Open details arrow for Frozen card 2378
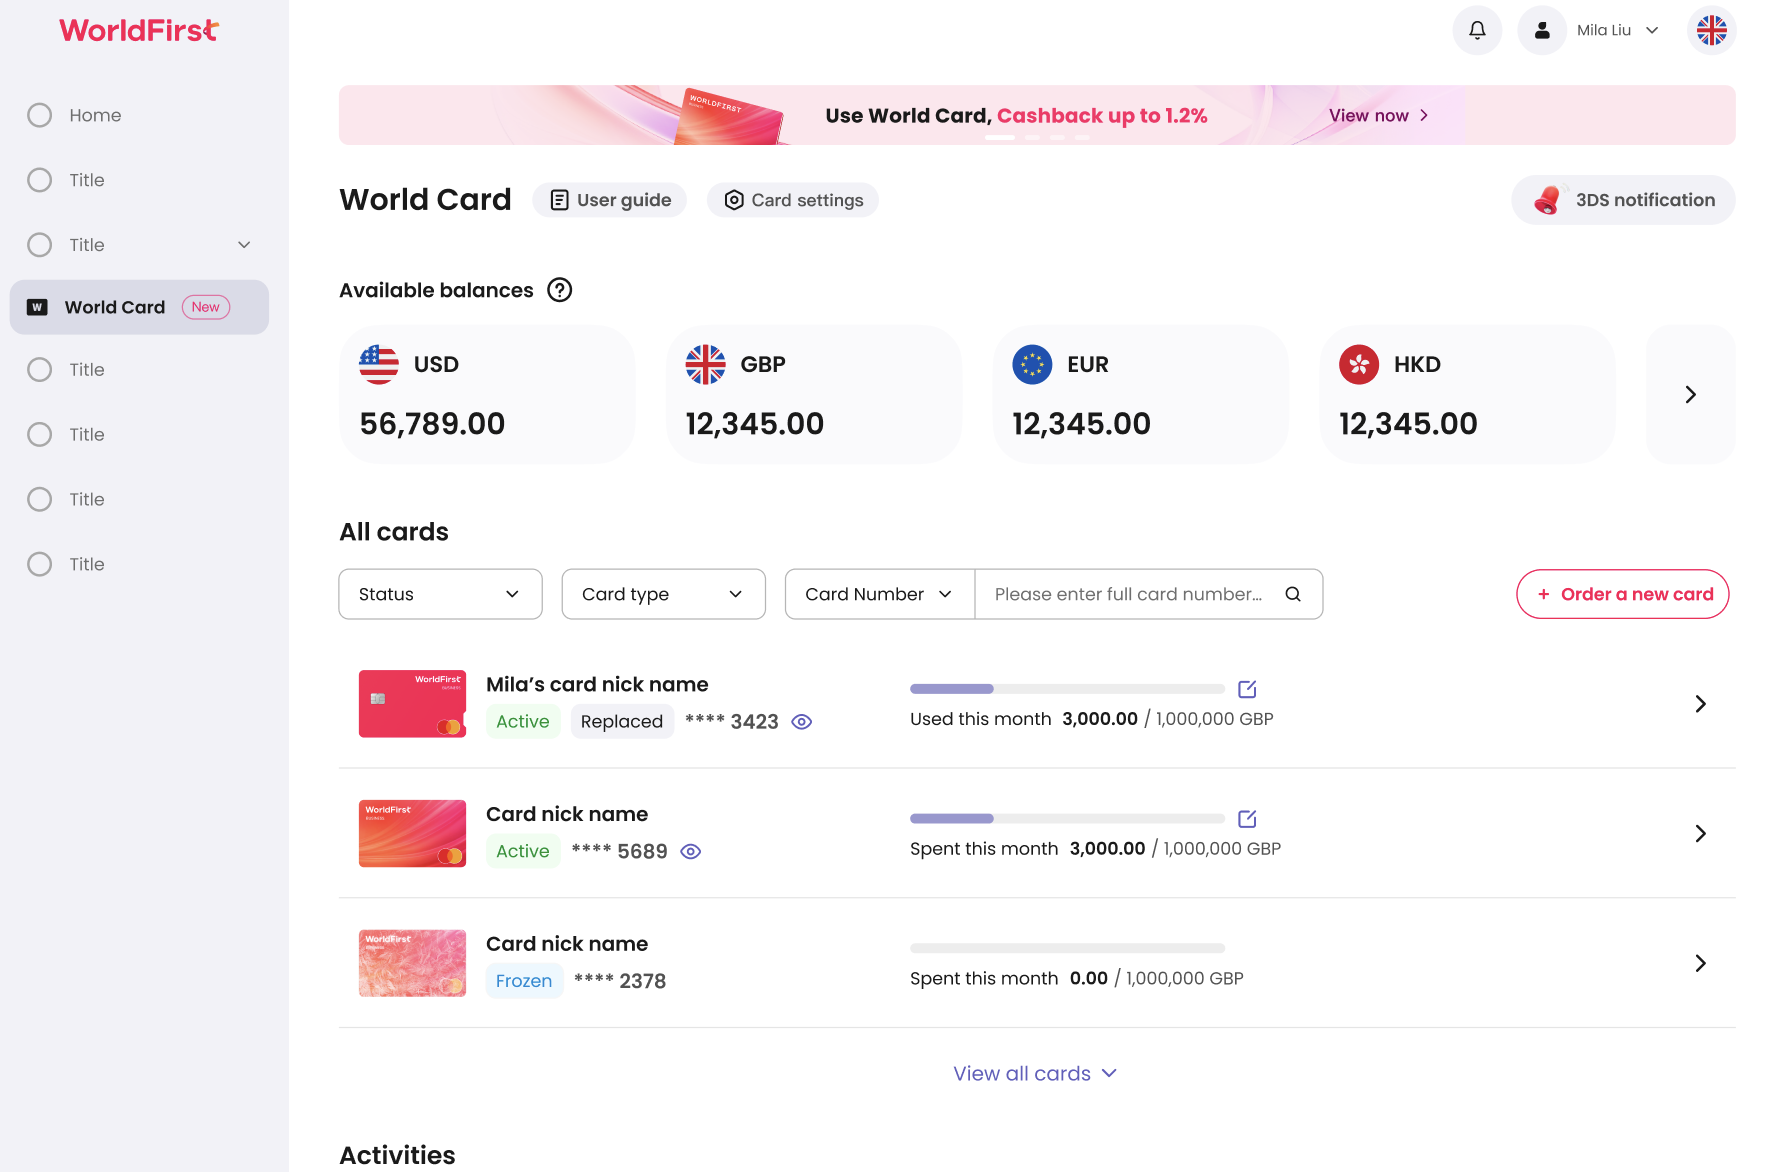This screenshot has height=1172, width=1776. pyautogui.click(x=1700, y=963)
